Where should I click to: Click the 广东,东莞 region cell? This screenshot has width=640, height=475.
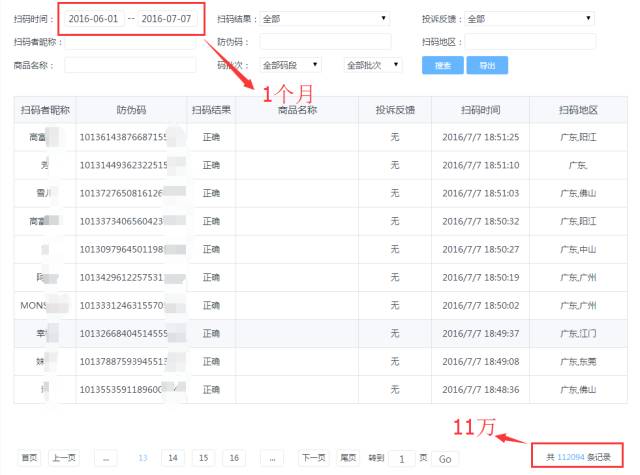(x=578, y=362)
